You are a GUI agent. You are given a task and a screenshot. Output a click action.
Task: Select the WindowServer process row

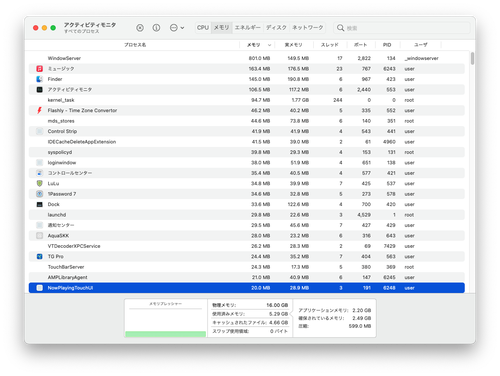click(x=247, y=58)
